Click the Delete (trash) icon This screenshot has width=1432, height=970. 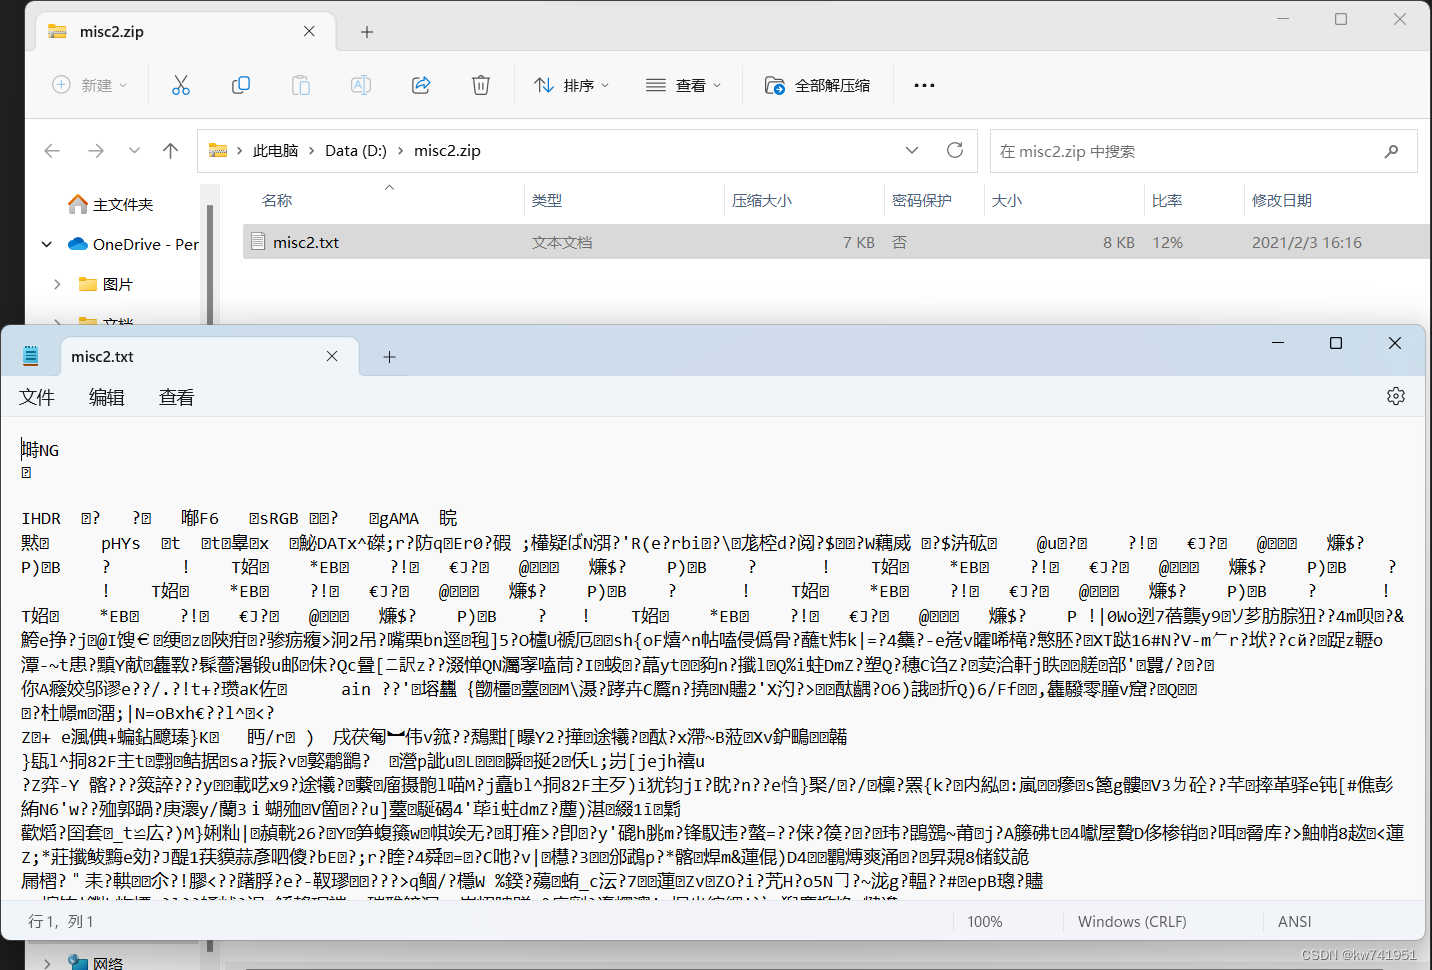point(481,85)
